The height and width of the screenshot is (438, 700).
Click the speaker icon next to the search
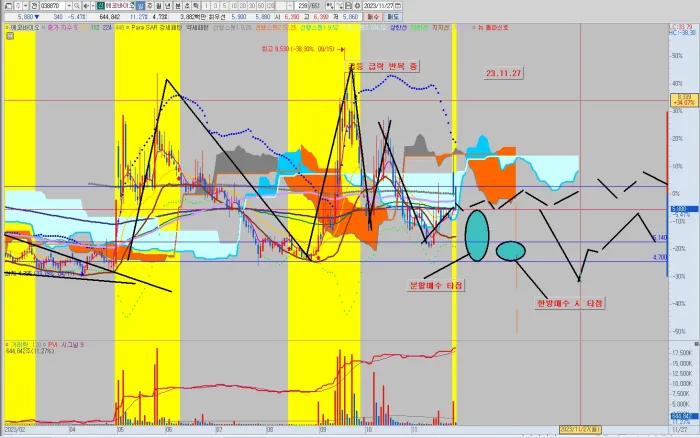coord(86,6)
